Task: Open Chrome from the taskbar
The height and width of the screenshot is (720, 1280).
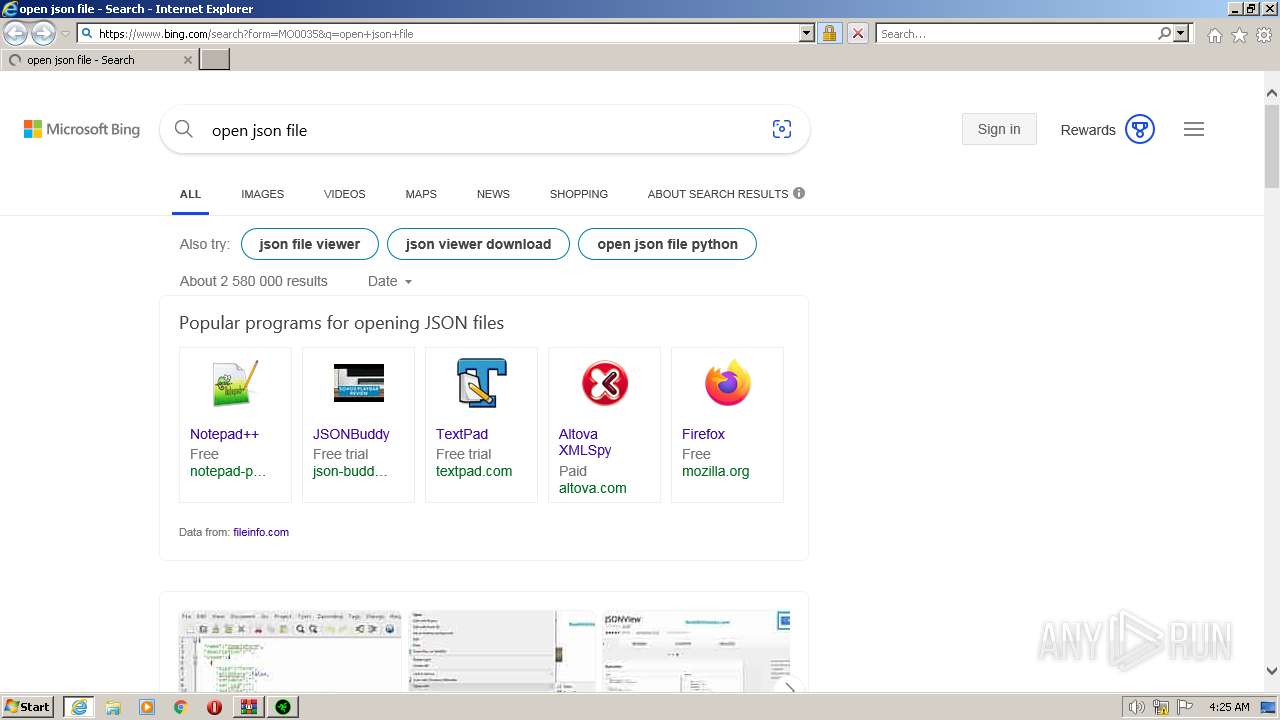Action: (x=180, y=707)
